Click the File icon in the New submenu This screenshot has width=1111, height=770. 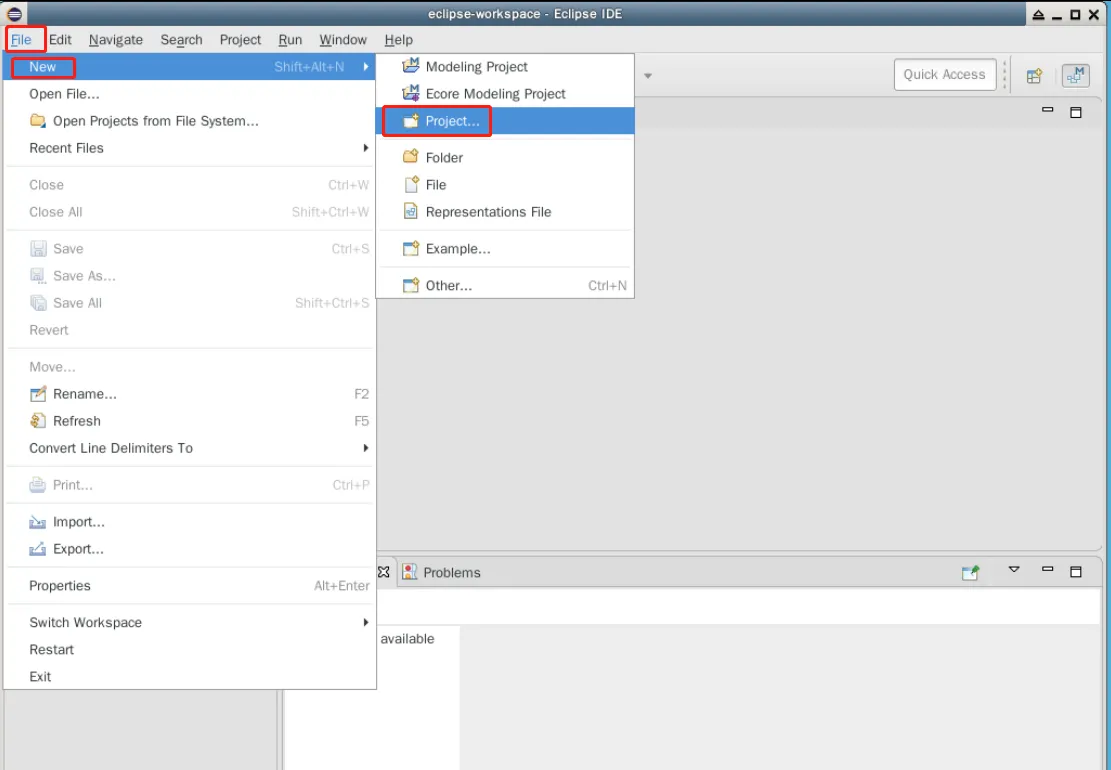point(411,184)
